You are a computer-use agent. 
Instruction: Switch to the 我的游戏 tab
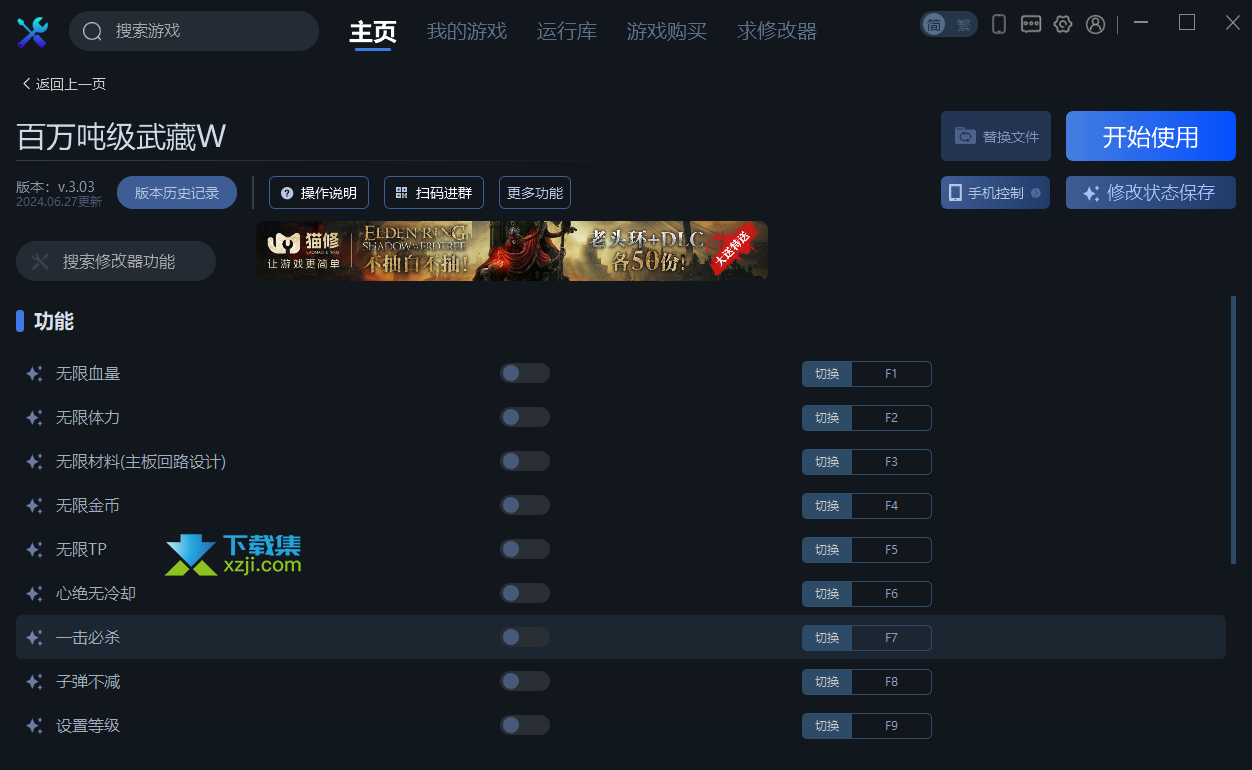467,31
